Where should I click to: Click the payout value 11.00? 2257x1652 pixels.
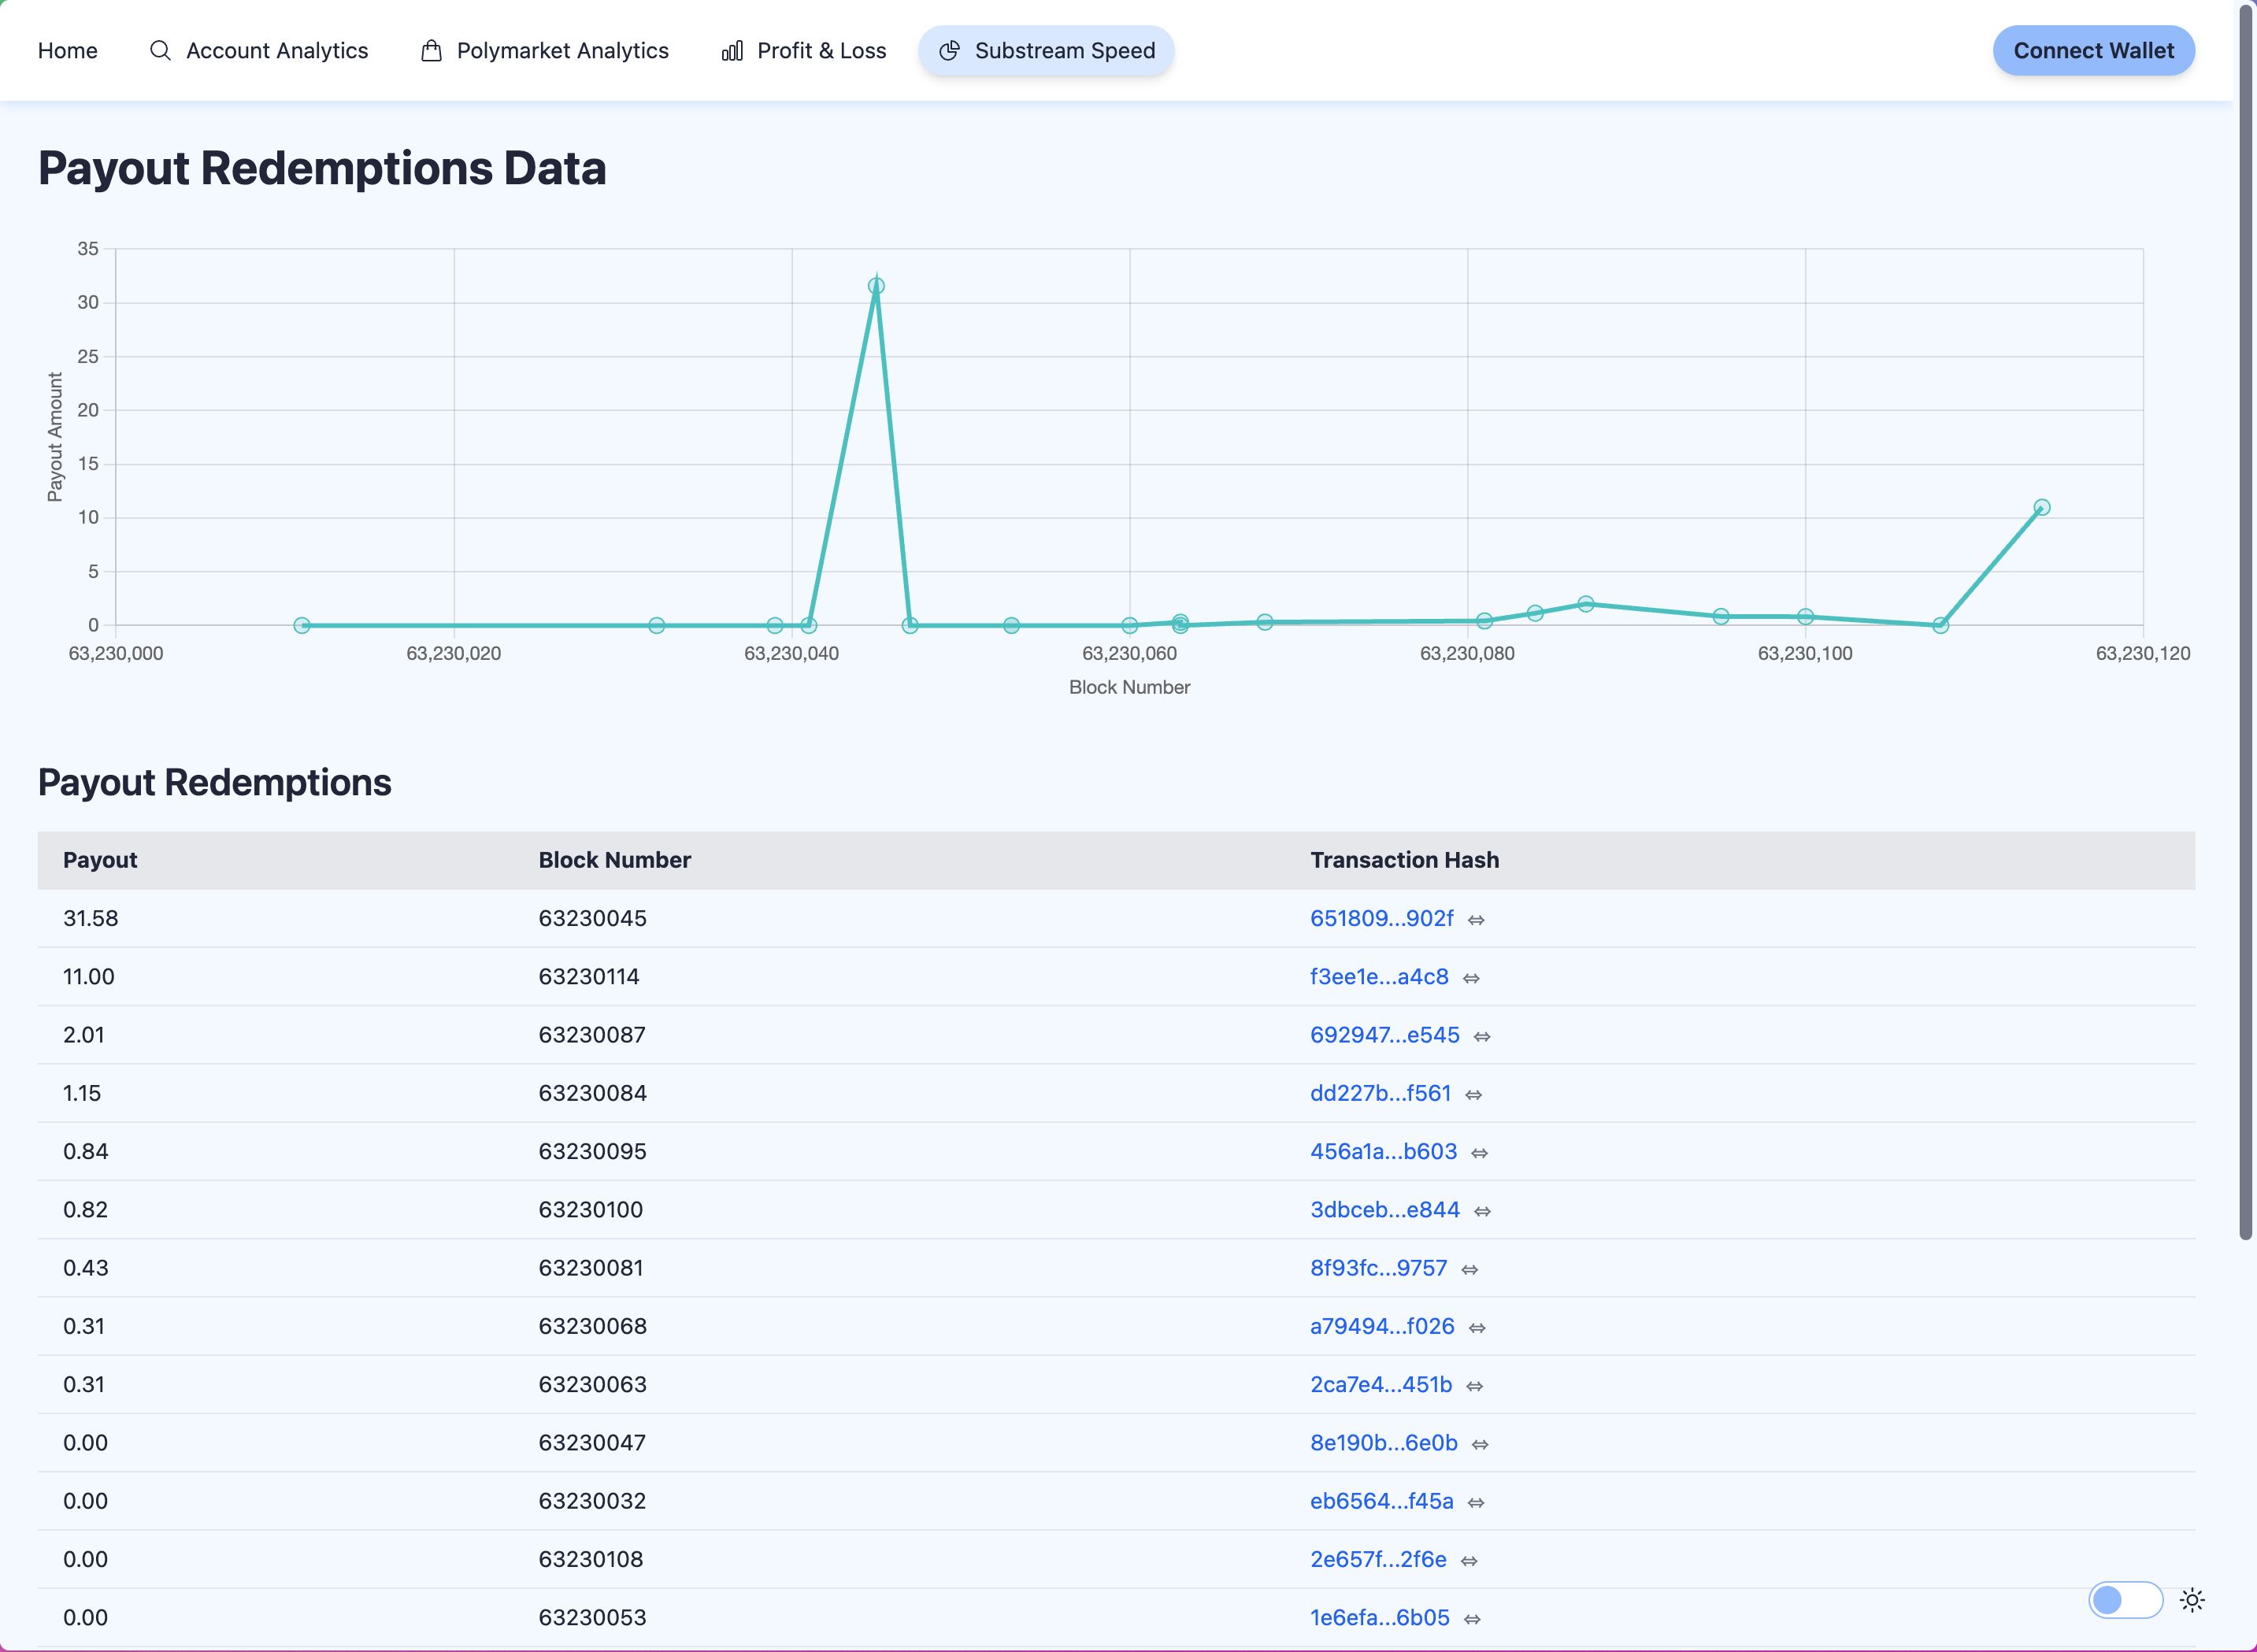[x=88, y=976]
